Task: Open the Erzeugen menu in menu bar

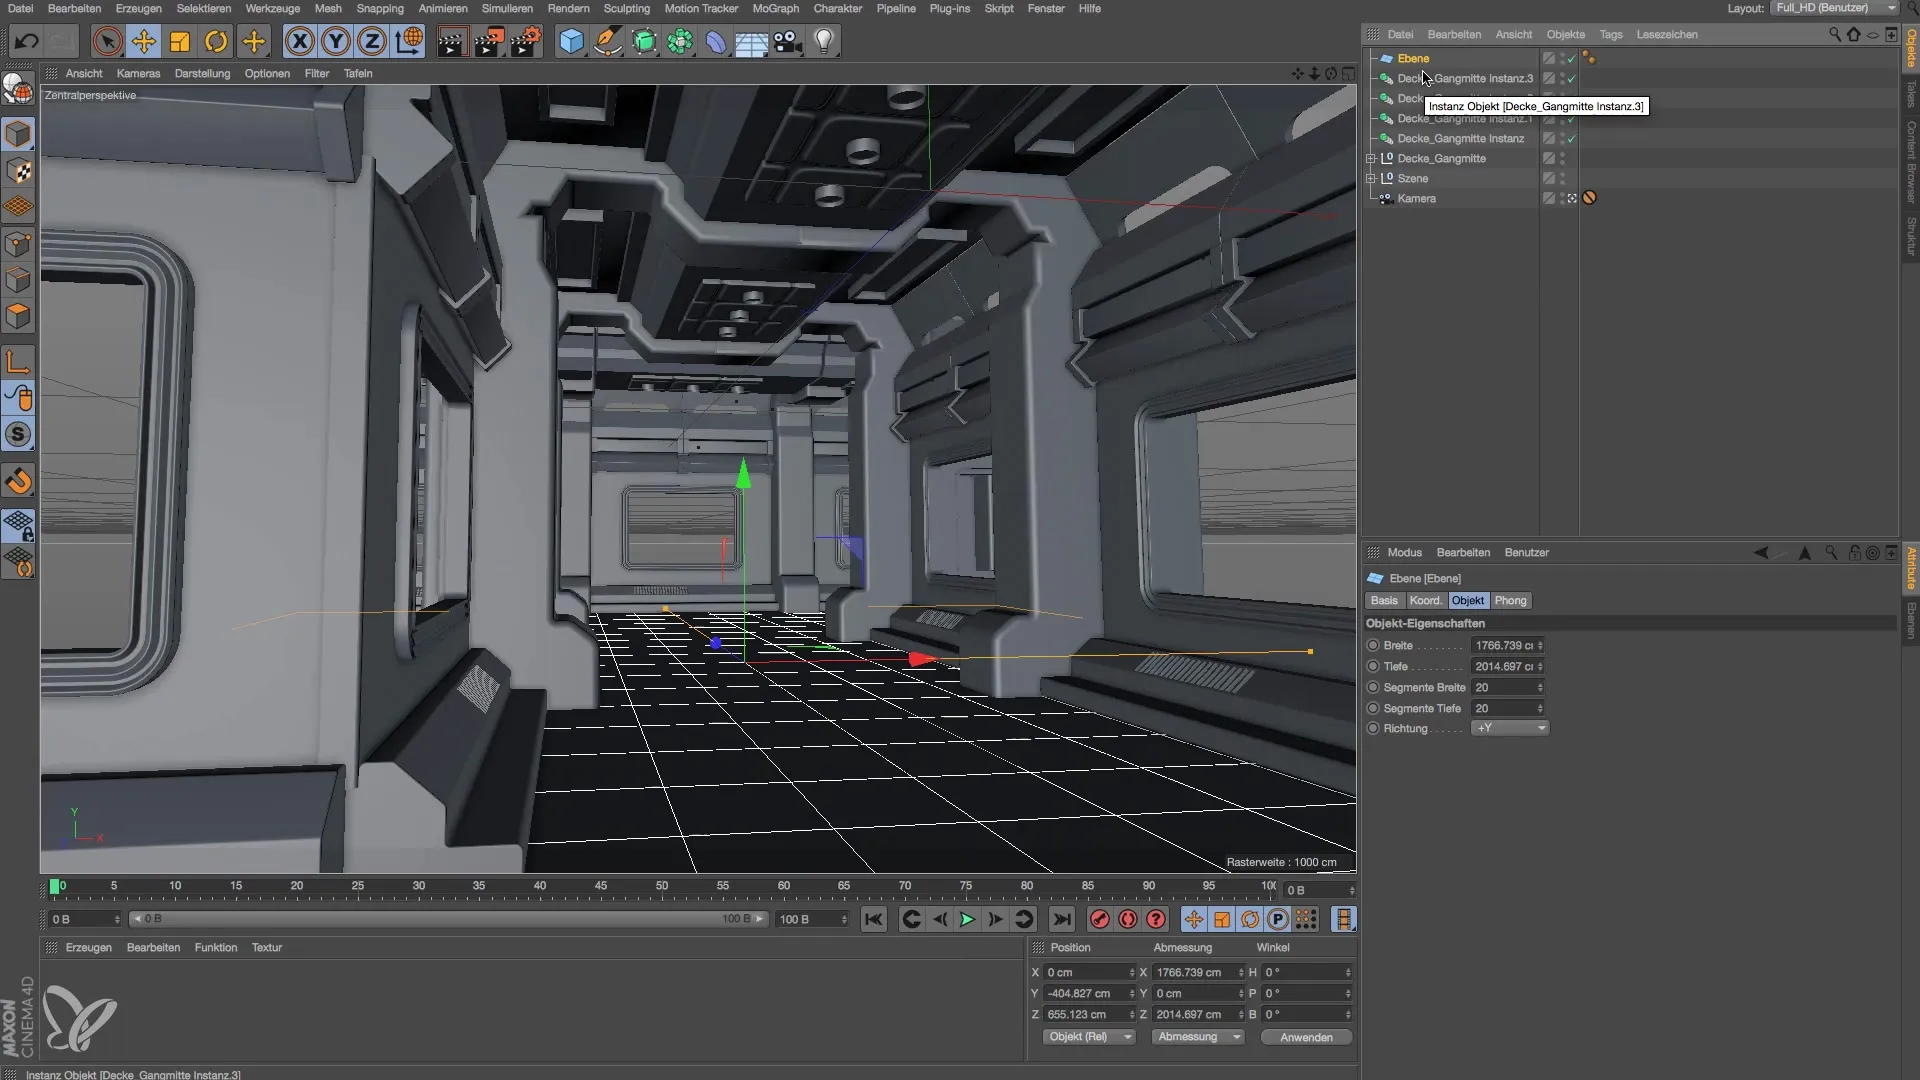Action: coord(138,8)
